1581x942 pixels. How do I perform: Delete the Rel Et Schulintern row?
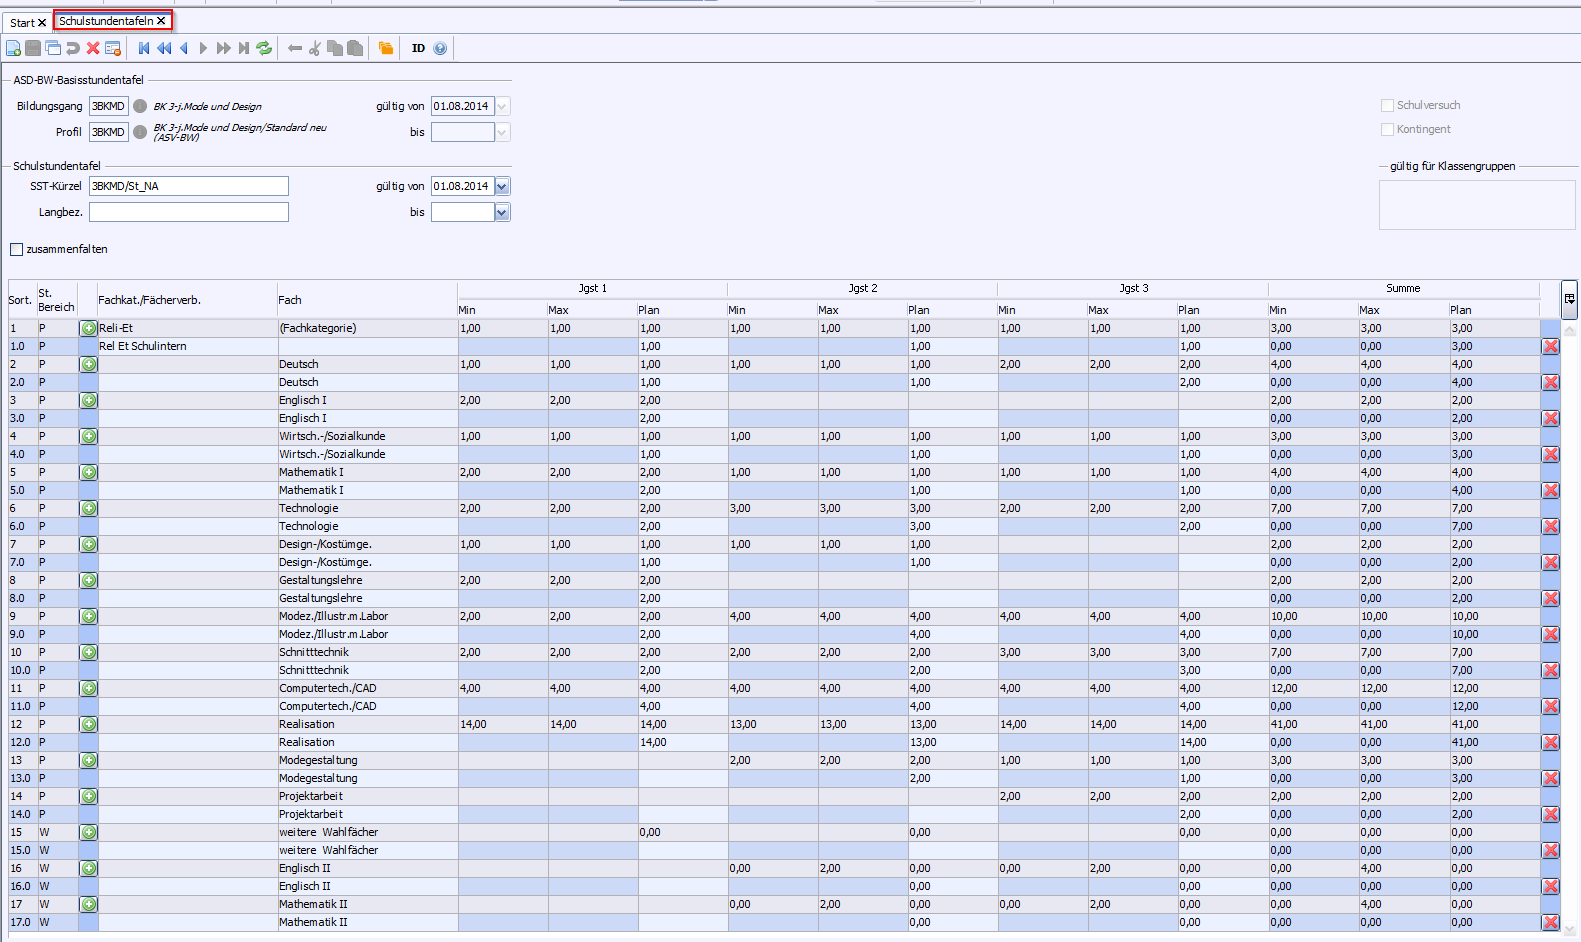(1550, 346)
